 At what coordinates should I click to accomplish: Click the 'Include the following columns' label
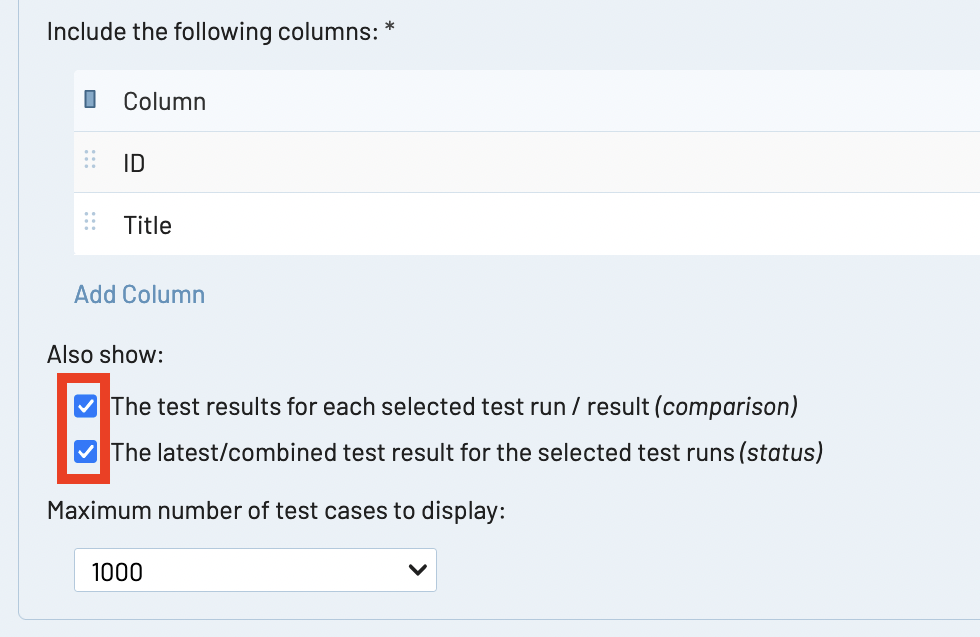pos(212,31)
